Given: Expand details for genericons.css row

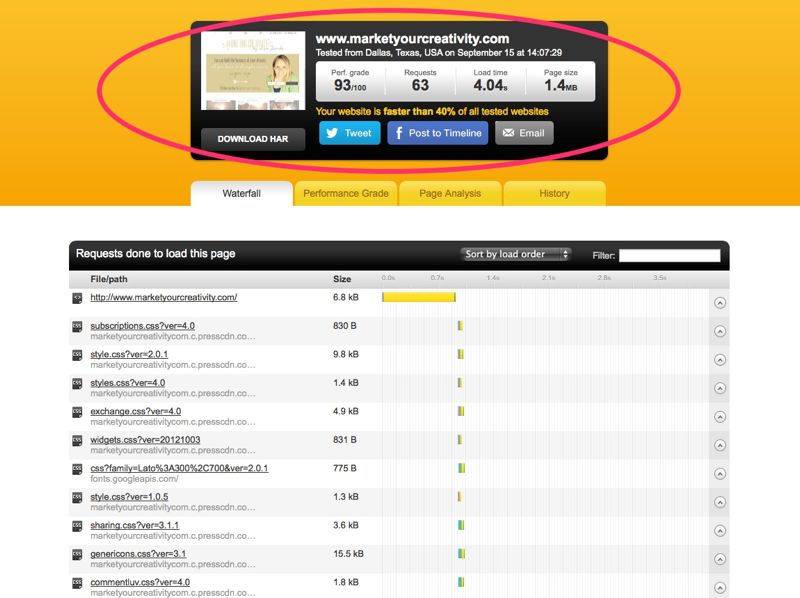Looking at the screenshot, I should (x=720, y=559).
